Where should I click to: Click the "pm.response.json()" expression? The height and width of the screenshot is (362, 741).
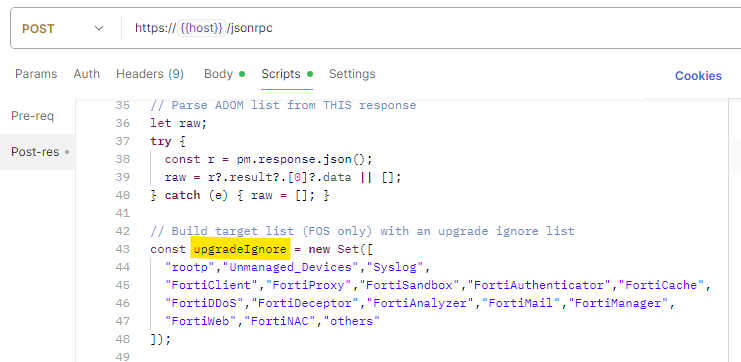(302, 159)
